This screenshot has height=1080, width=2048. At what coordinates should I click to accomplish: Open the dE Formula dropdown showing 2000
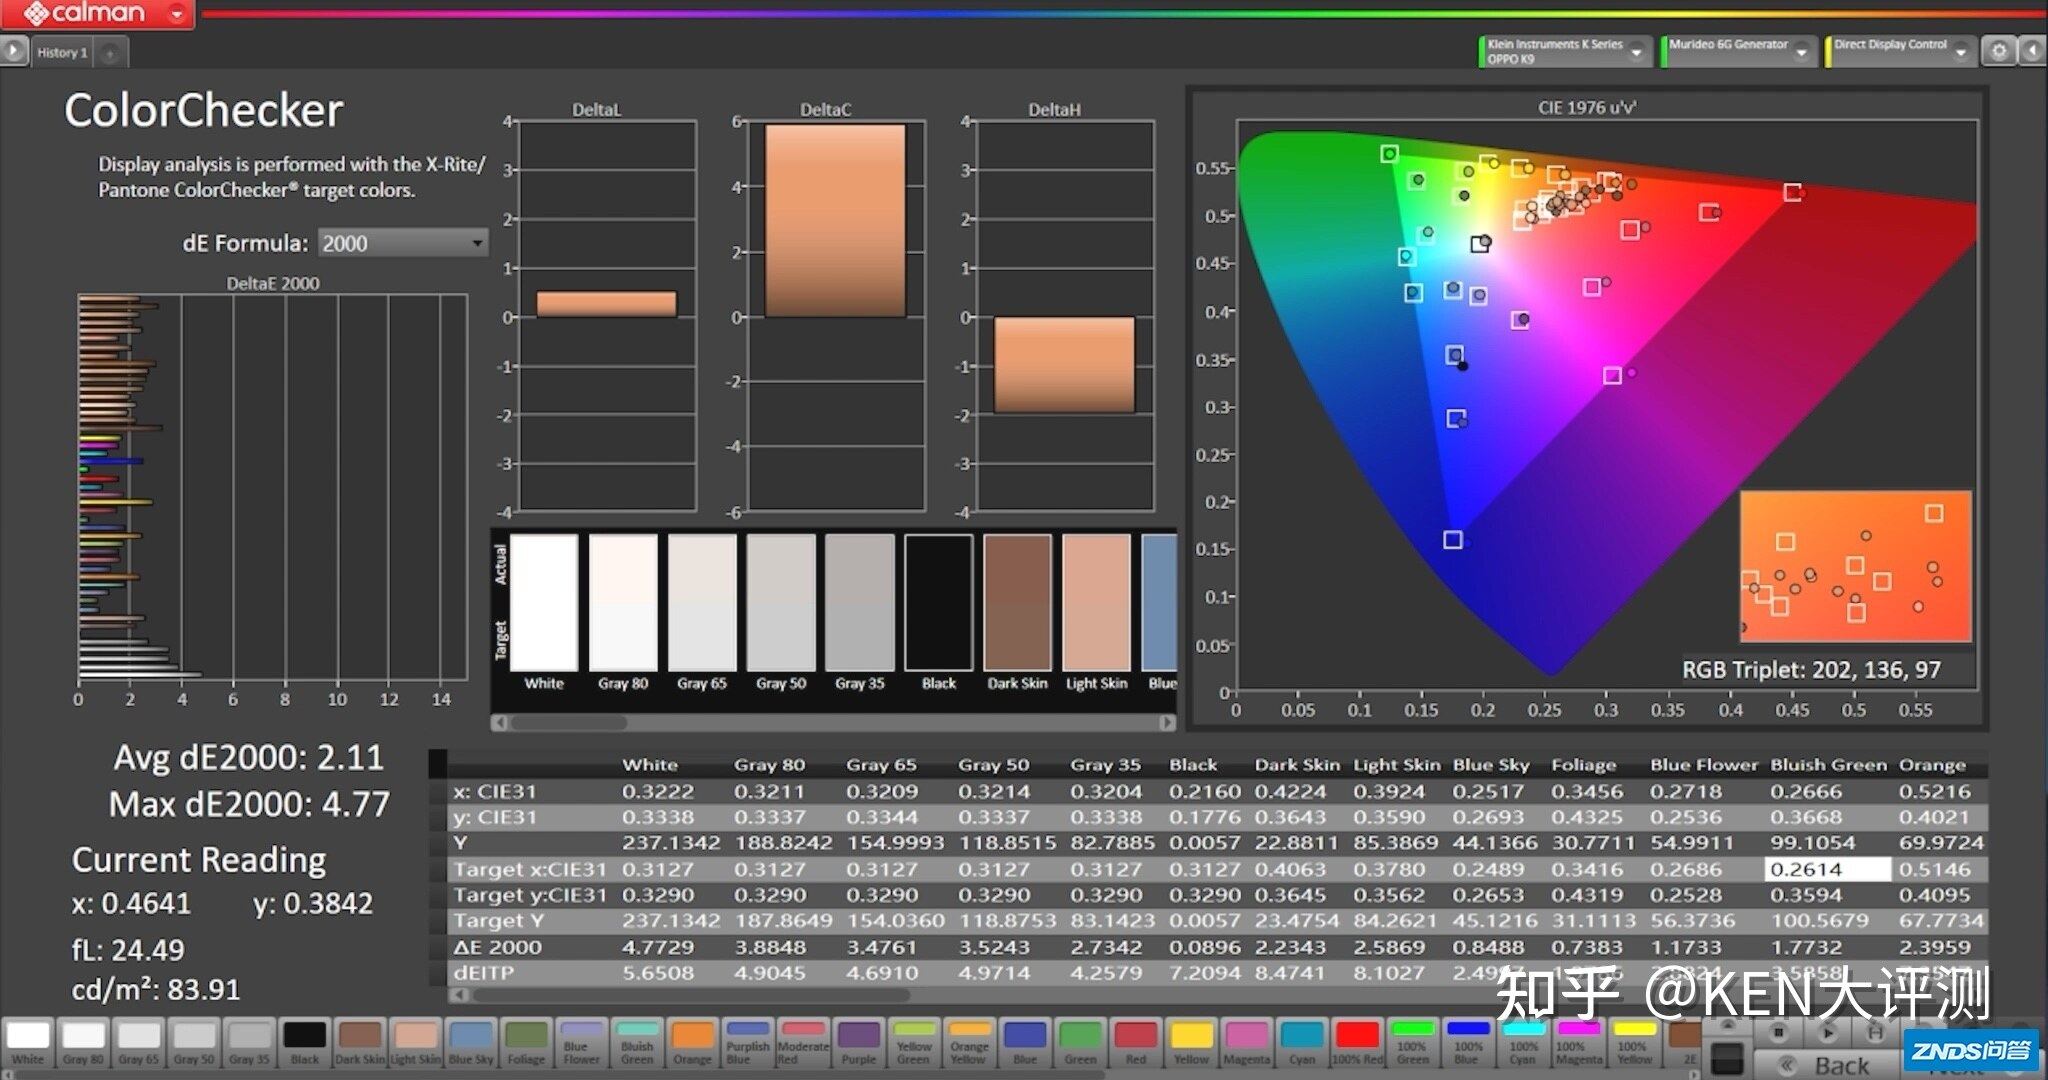pyautogui.click(x=403, y=243)
